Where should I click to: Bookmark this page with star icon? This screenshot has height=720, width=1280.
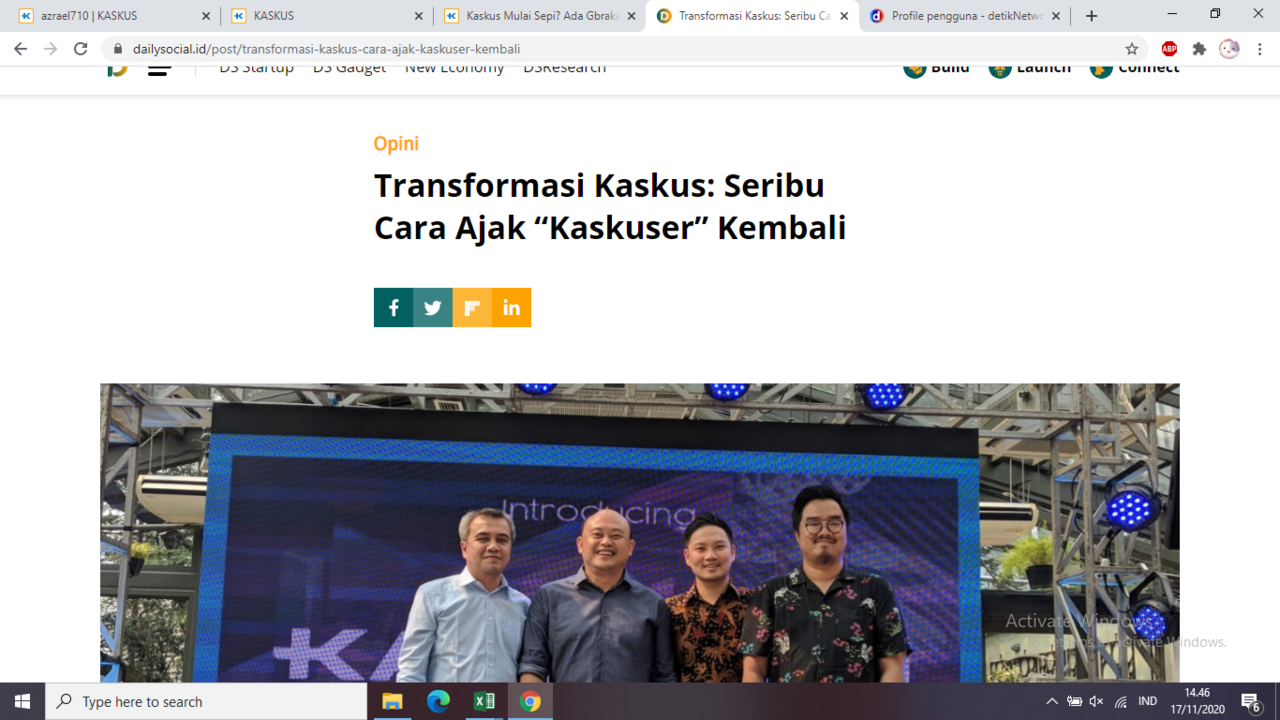pos(1132,49)
